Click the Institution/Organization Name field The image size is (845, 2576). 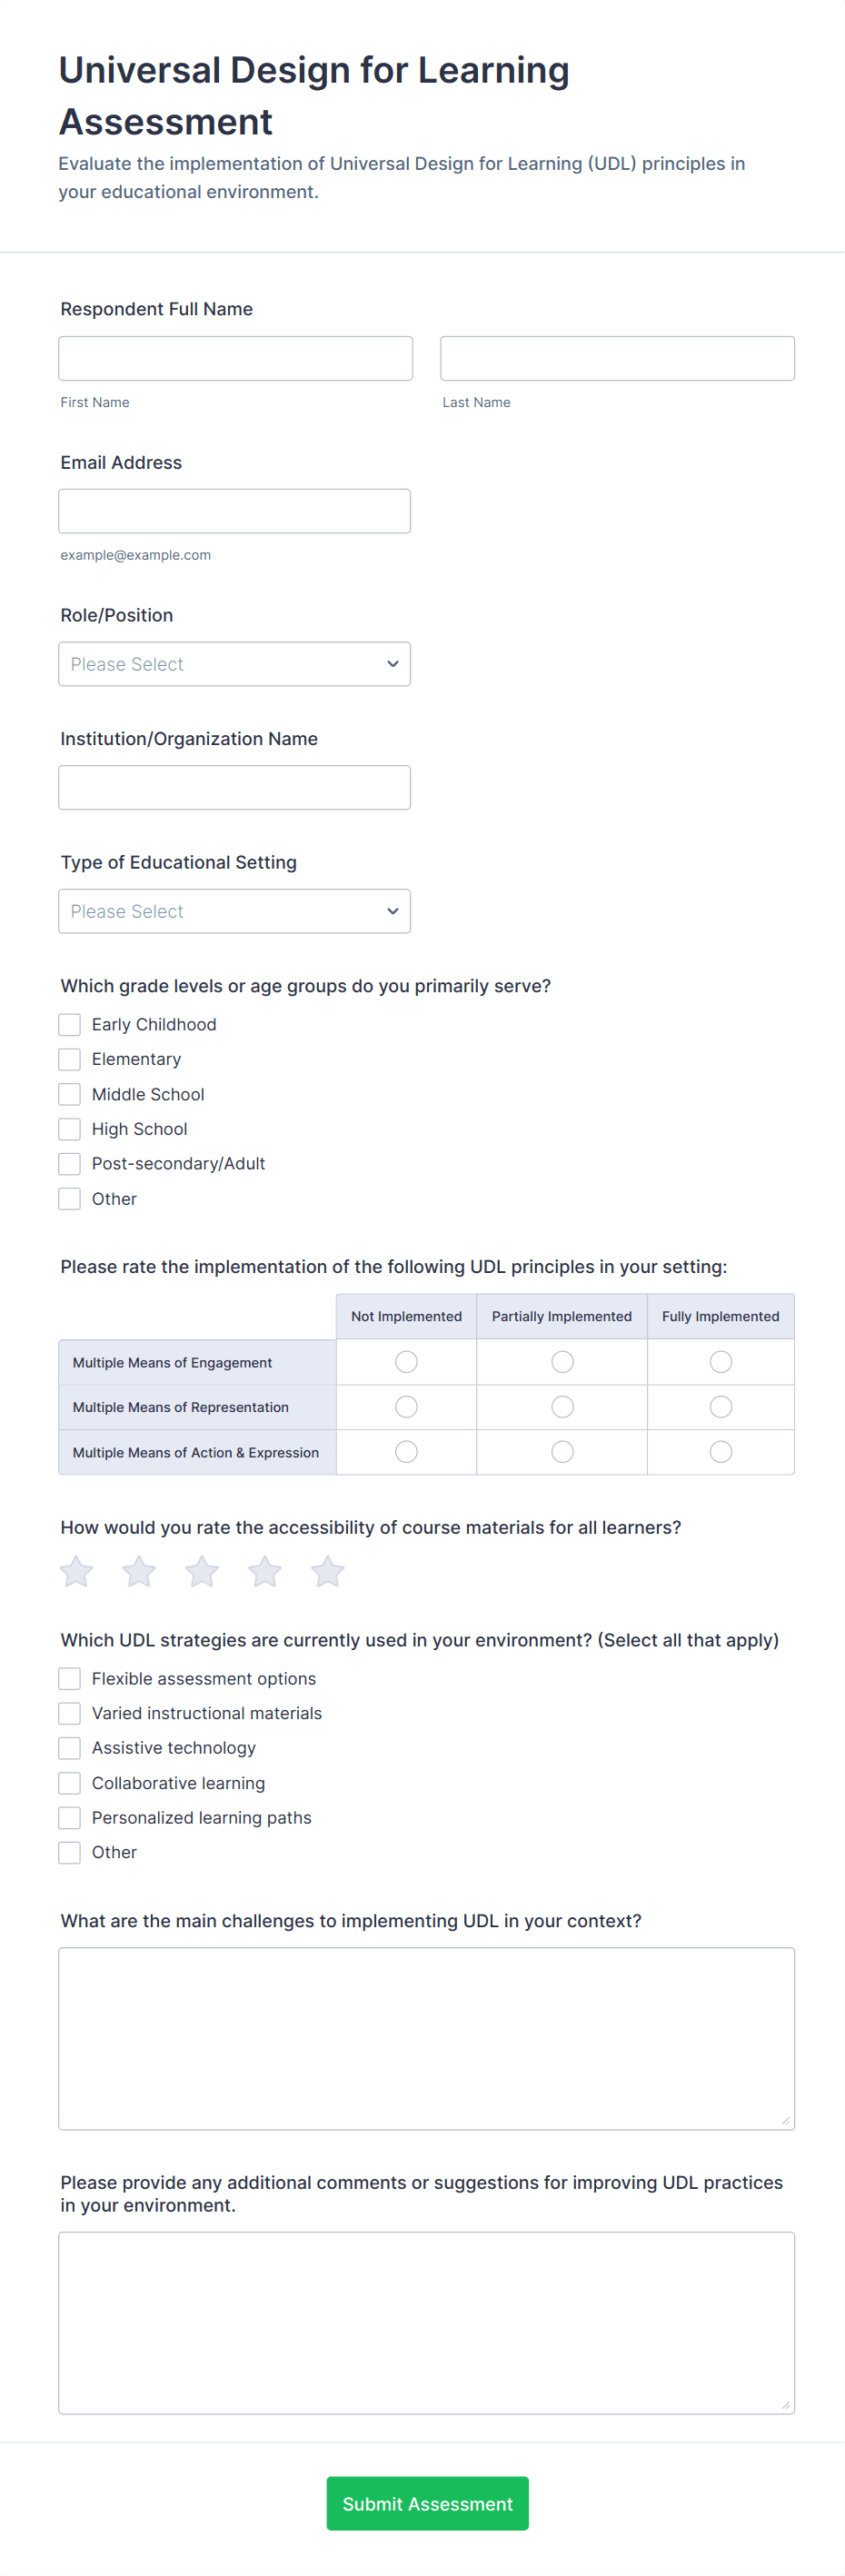point(234,788)
